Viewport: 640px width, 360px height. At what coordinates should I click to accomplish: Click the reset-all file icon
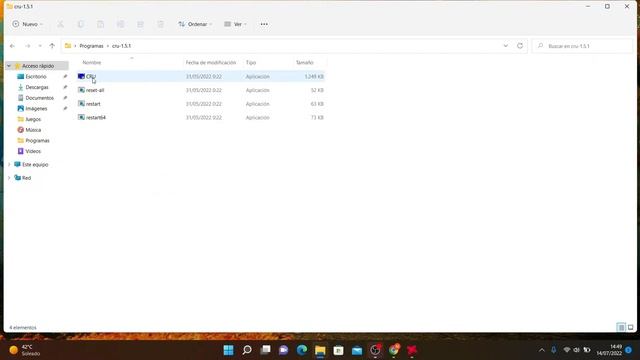pos(81,90)
